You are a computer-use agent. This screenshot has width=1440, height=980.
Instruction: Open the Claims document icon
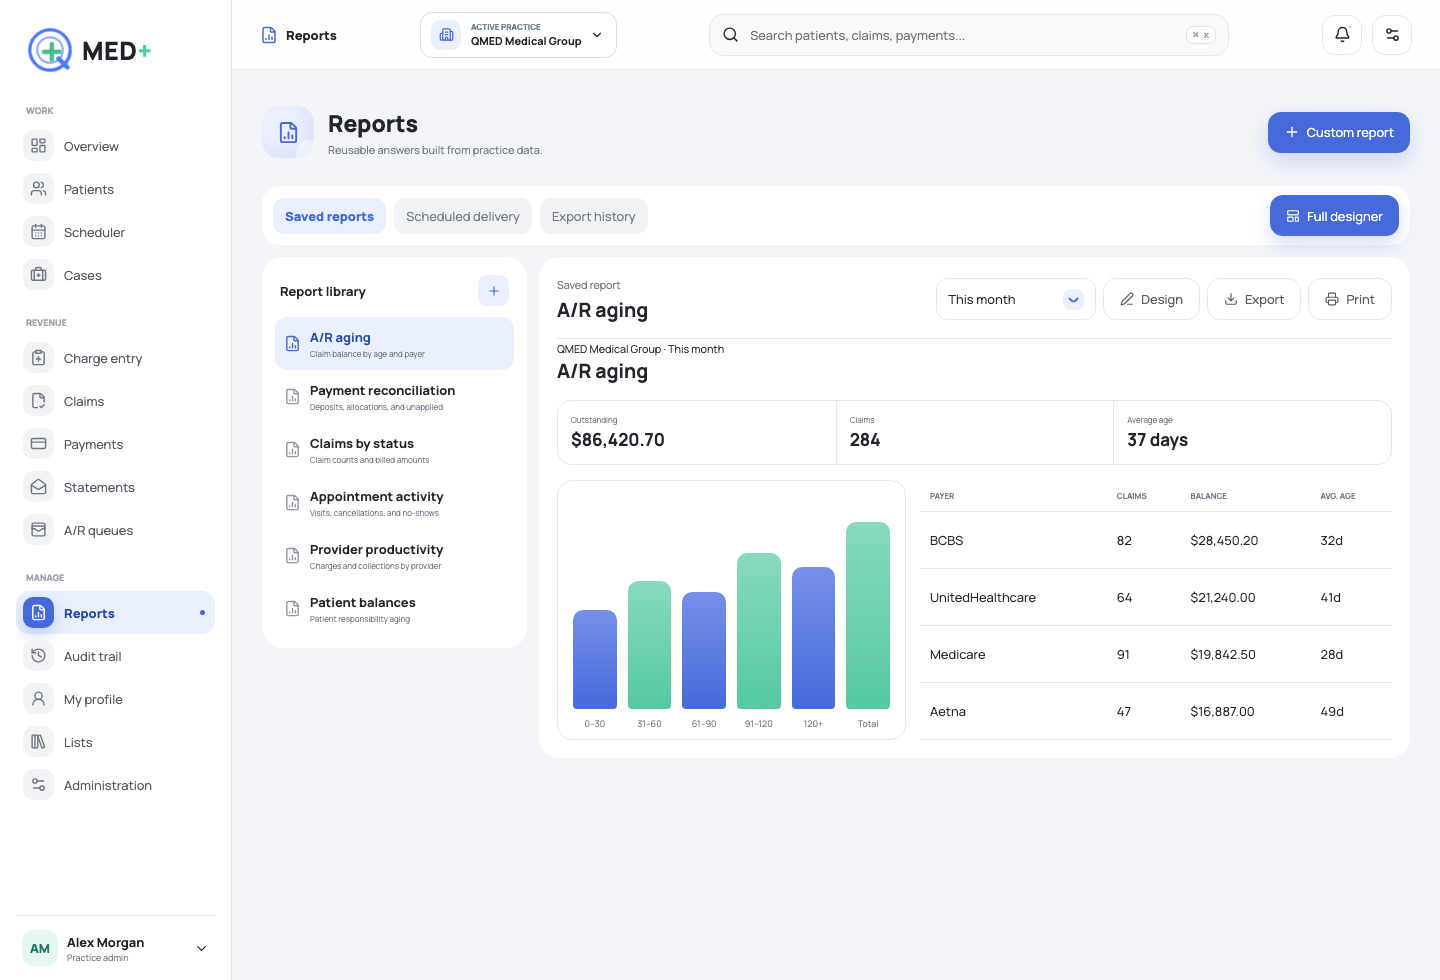38,401
